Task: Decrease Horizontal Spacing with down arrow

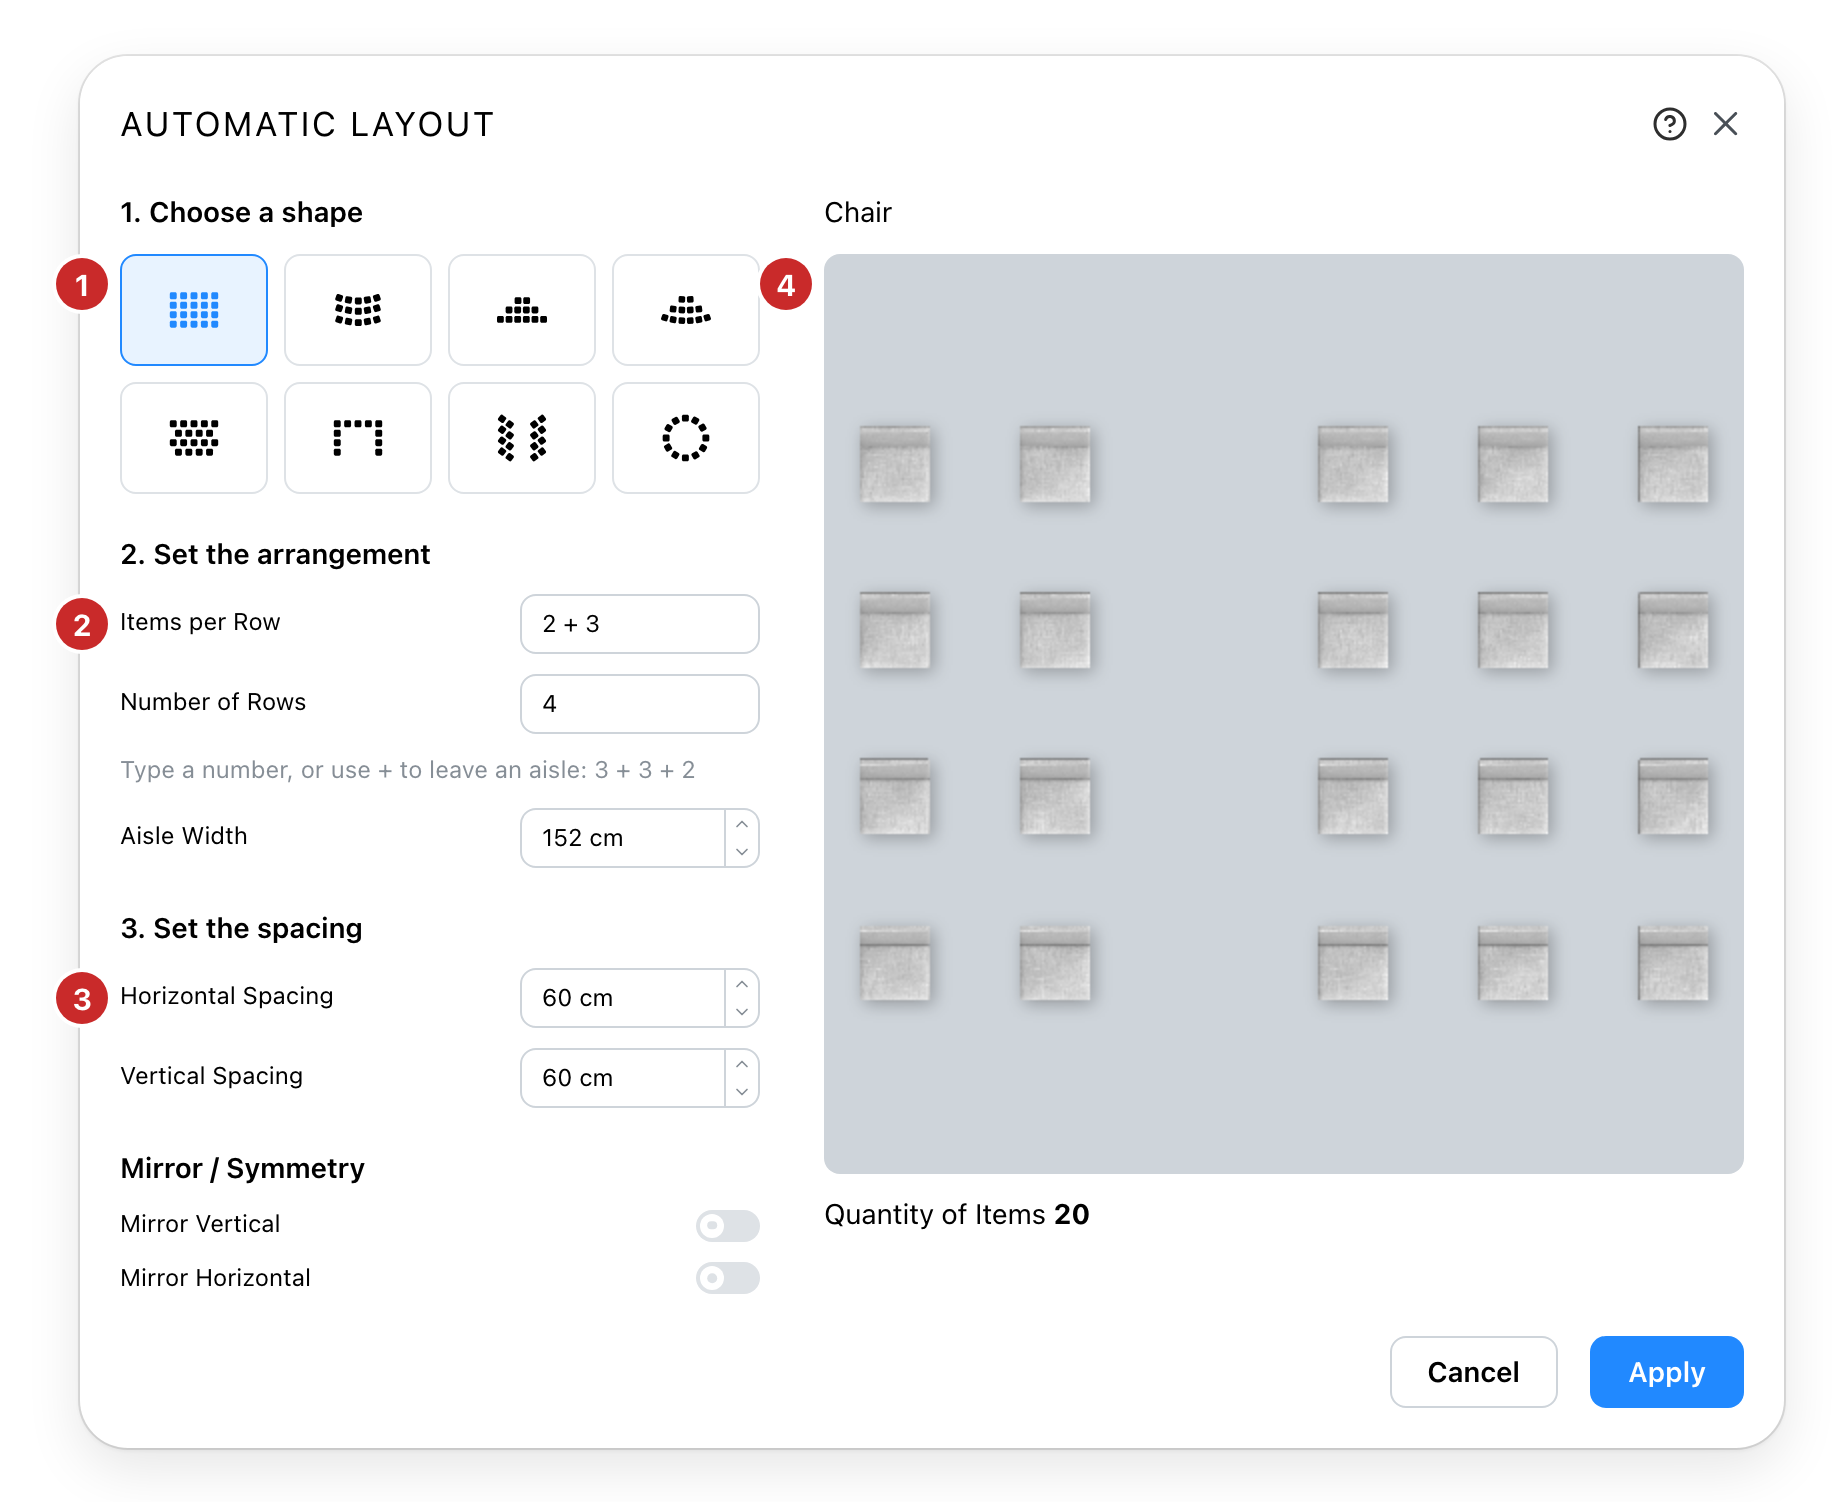Action: pos(742,1012)
